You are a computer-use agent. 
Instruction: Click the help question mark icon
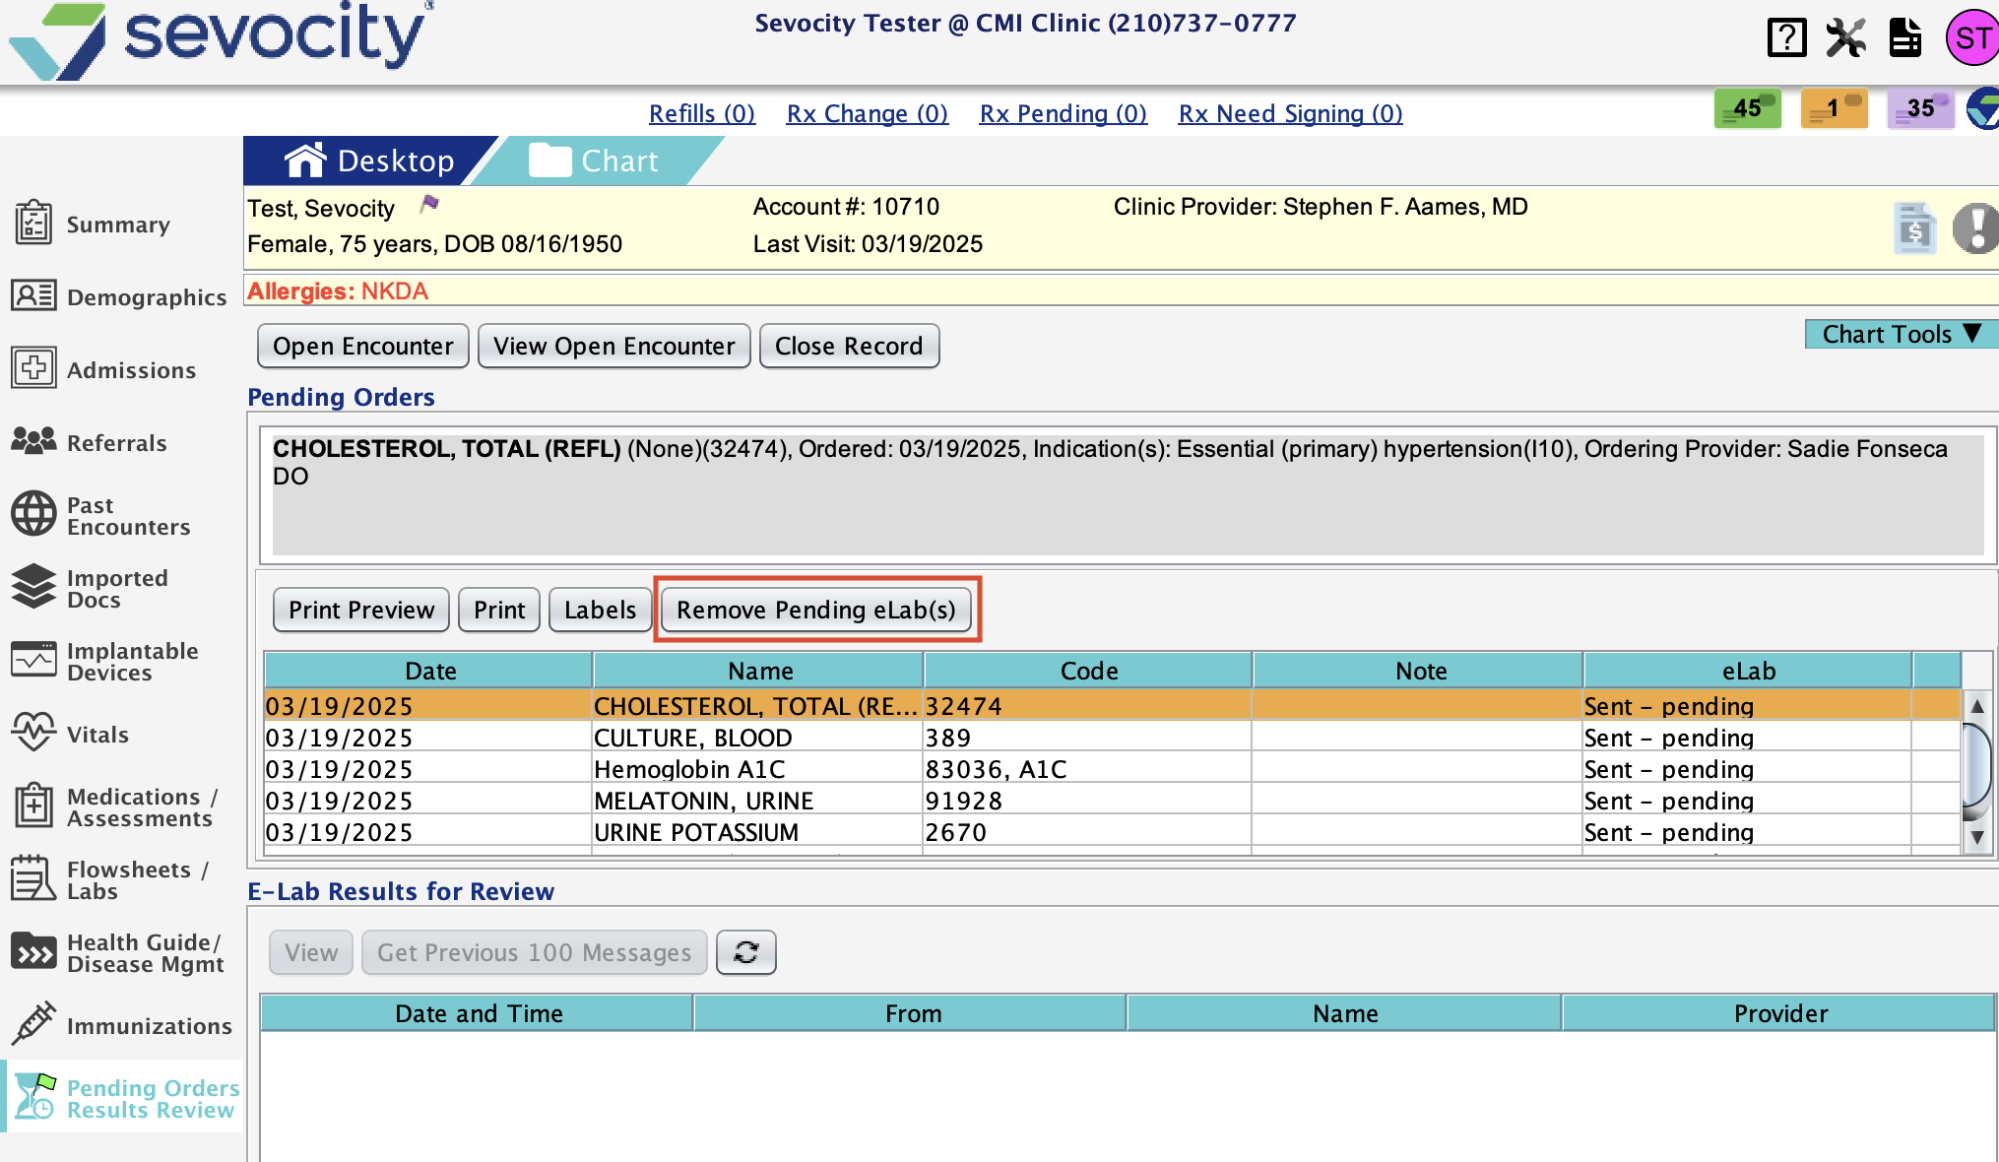click(x=1786, y=38)
